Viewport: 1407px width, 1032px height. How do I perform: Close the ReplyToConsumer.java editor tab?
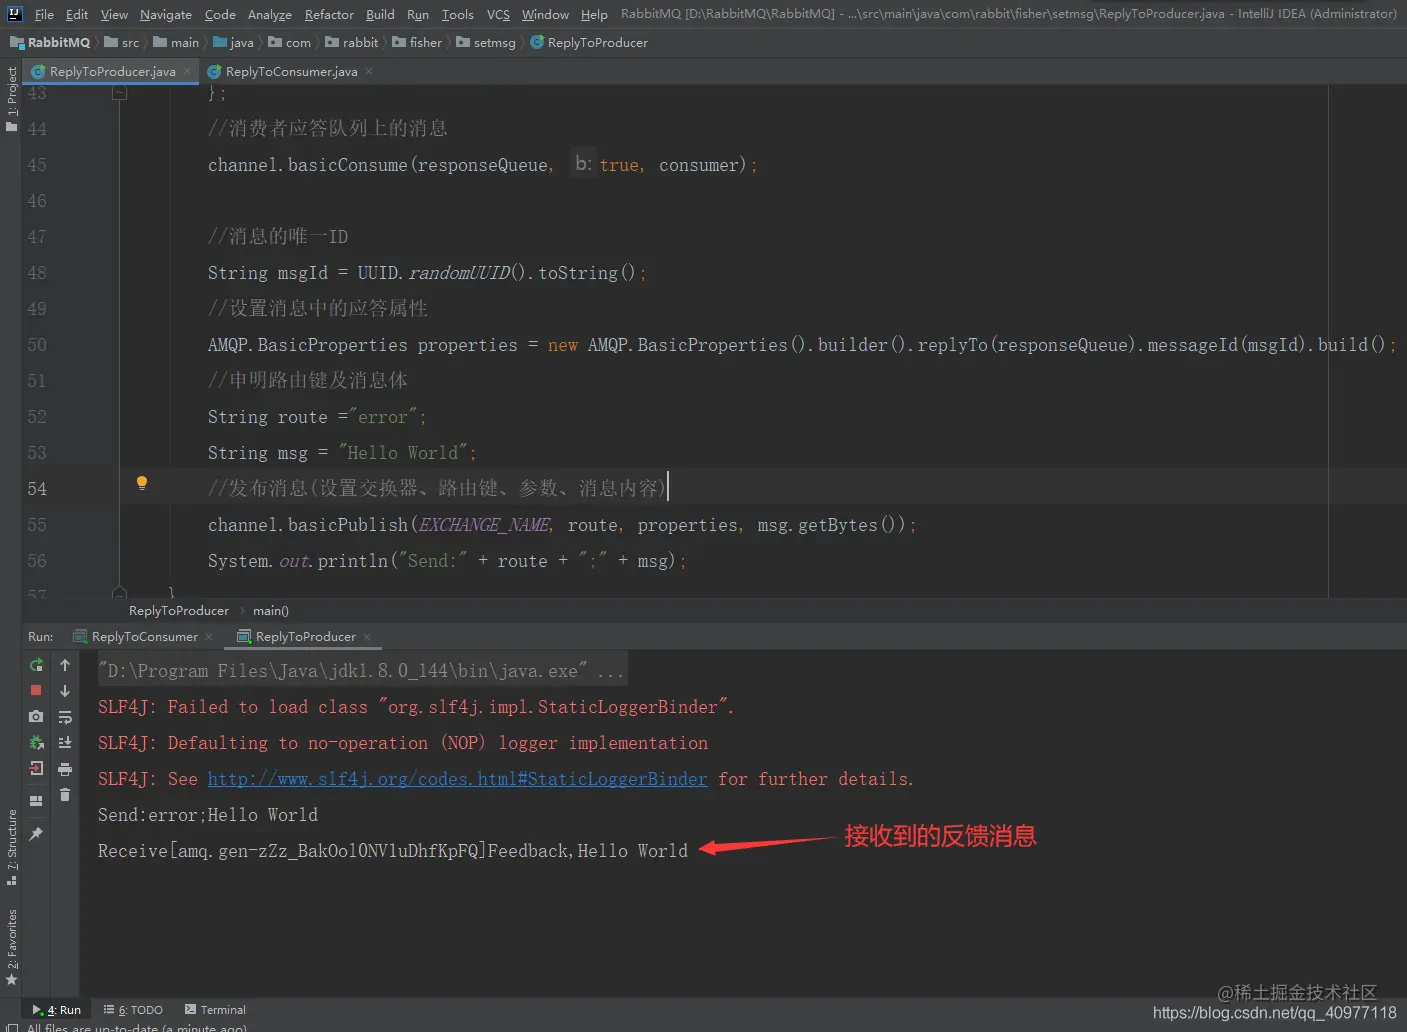(x=369, y=71)
